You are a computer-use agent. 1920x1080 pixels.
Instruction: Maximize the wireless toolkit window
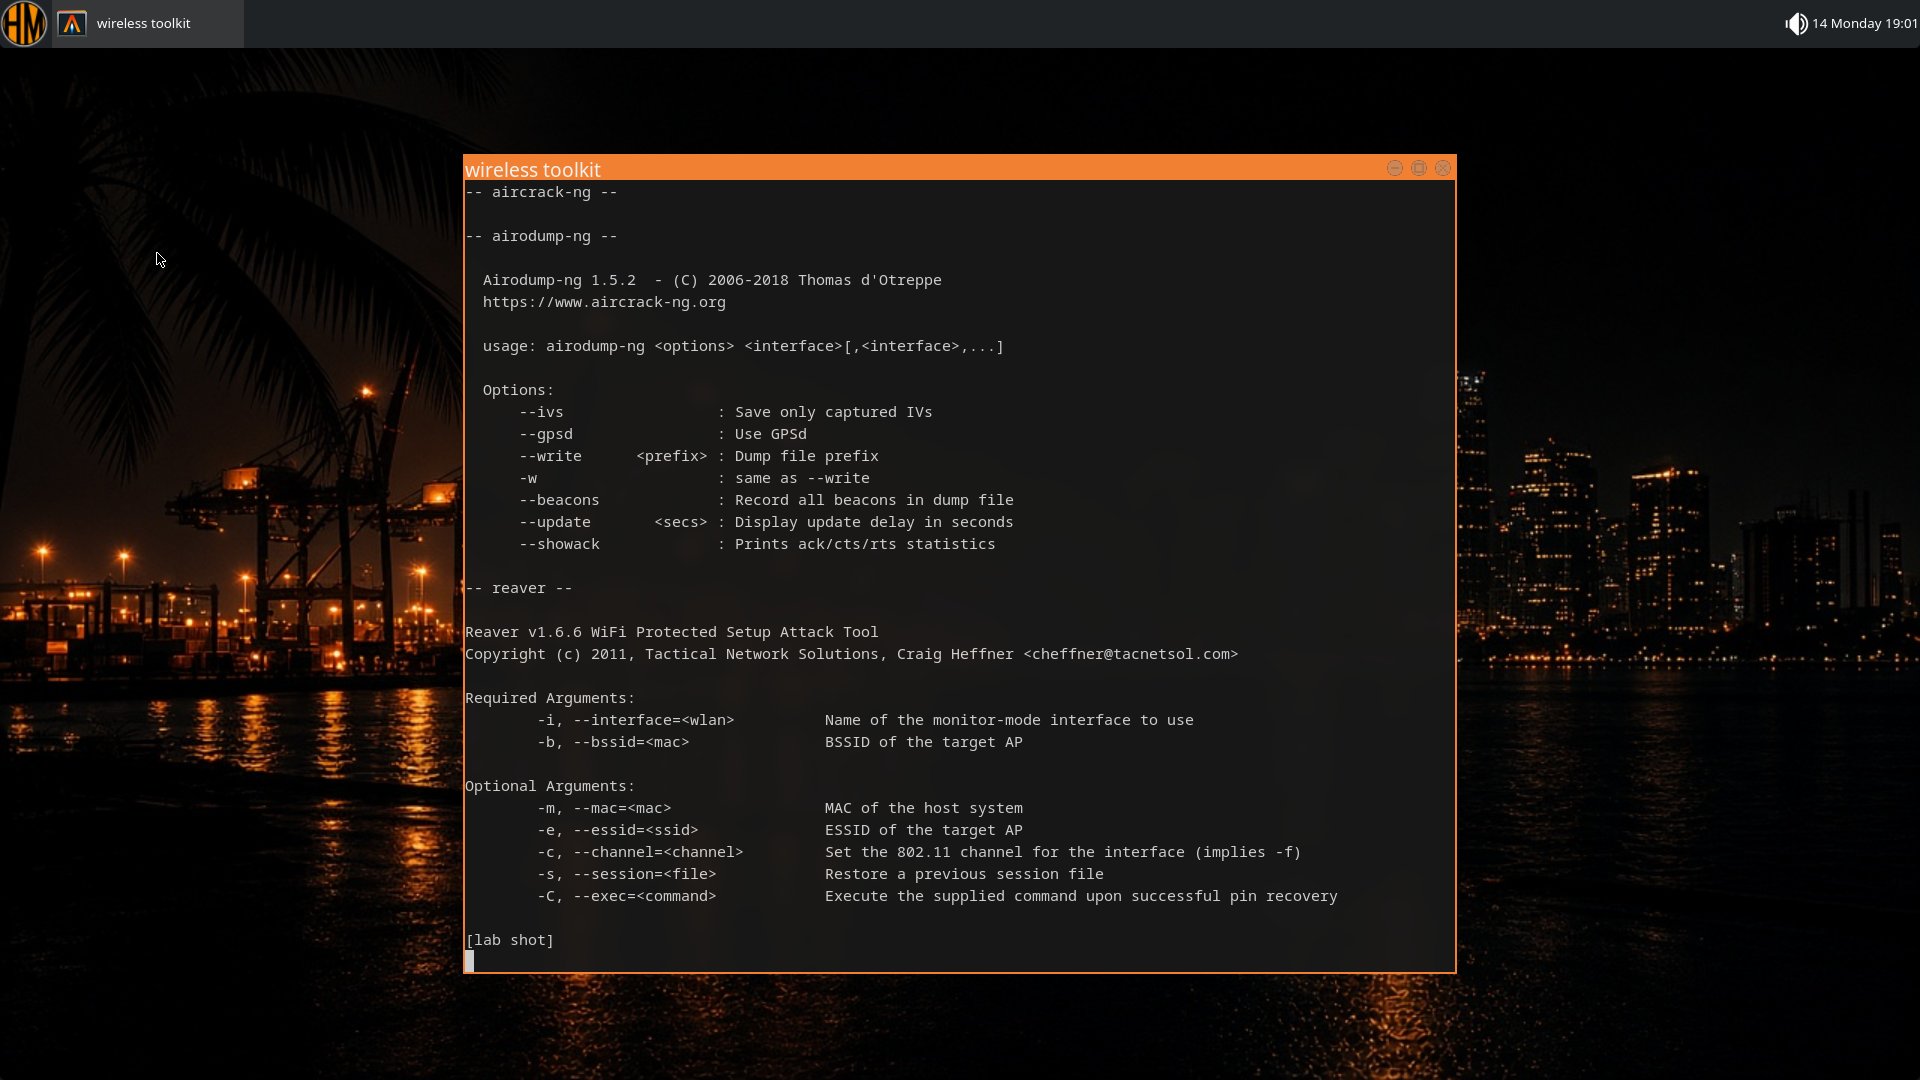click(x=1419, y=168)
